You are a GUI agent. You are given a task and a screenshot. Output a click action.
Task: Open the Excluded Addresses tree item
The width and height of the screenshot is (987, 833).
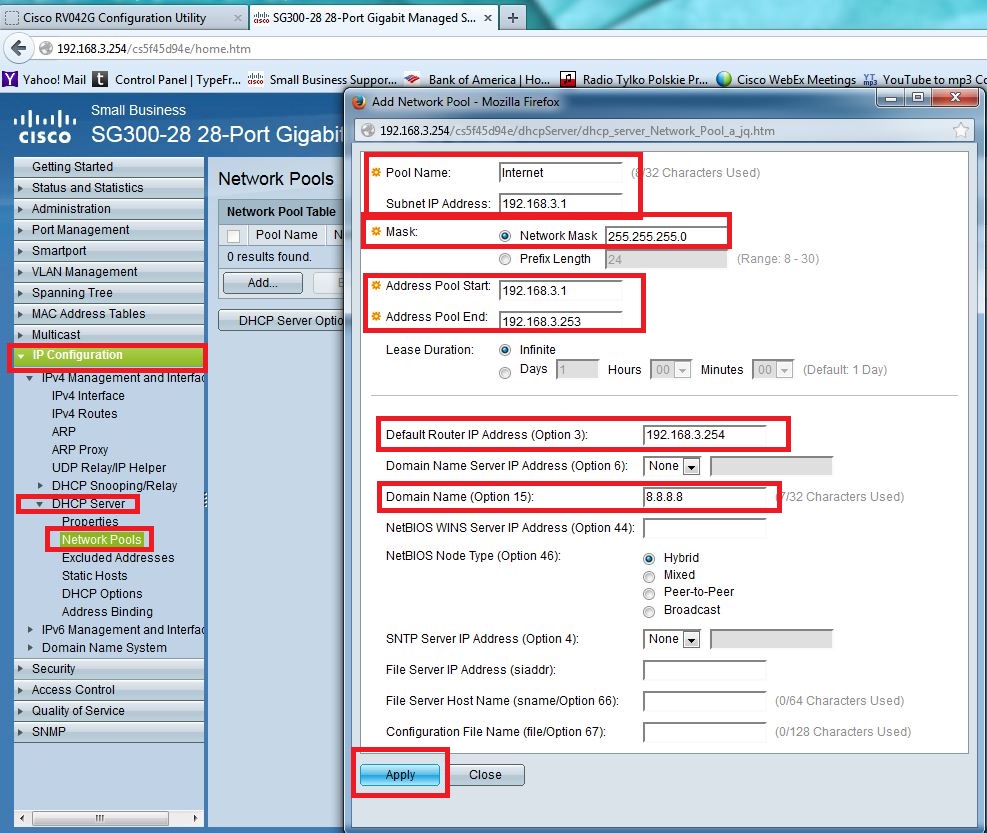[x=118, y=558]
